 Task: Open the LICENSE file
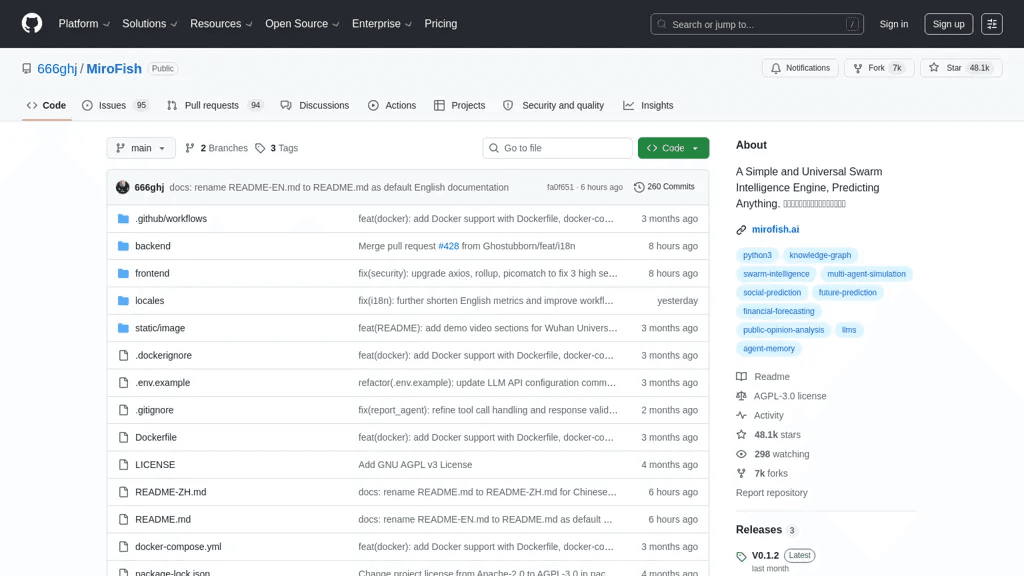click(x=155, y=465)
